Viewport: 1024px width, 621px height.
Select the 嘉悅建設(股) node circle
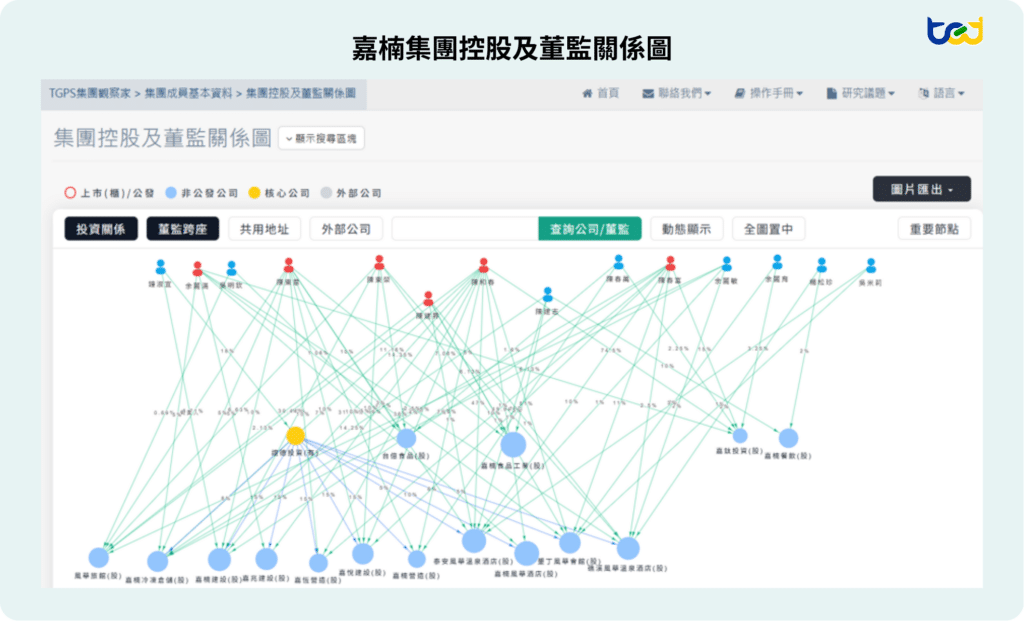[362, 554]
